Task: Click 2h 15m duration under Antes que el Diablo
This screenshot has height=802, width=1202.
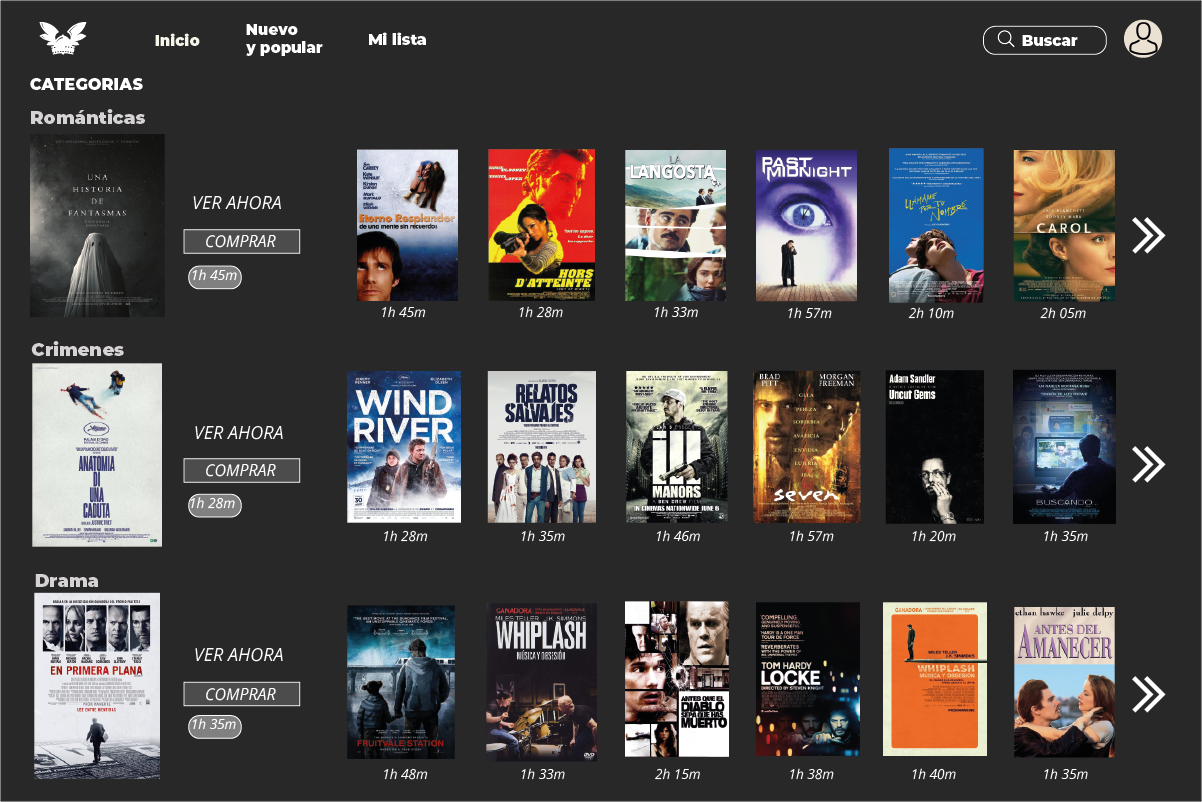Action: click(677, 774)
